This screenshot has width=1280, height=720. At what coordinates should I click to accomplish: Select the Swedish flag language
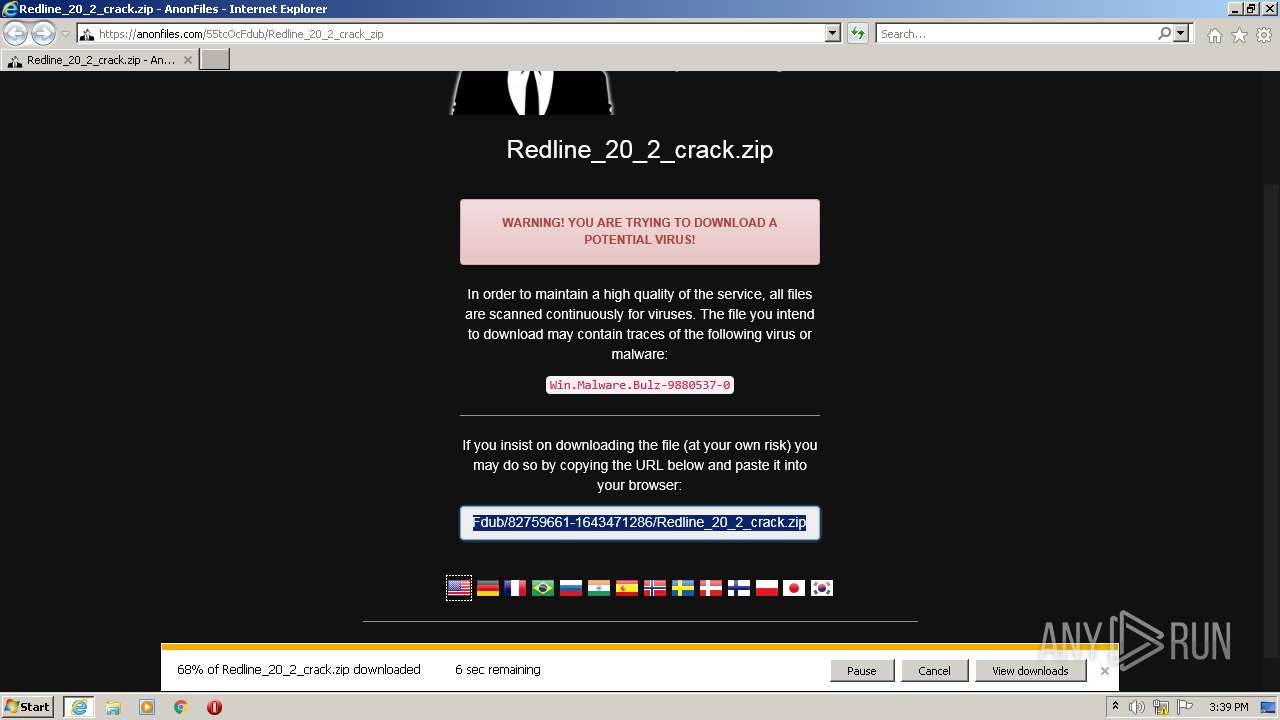(683, 588)
